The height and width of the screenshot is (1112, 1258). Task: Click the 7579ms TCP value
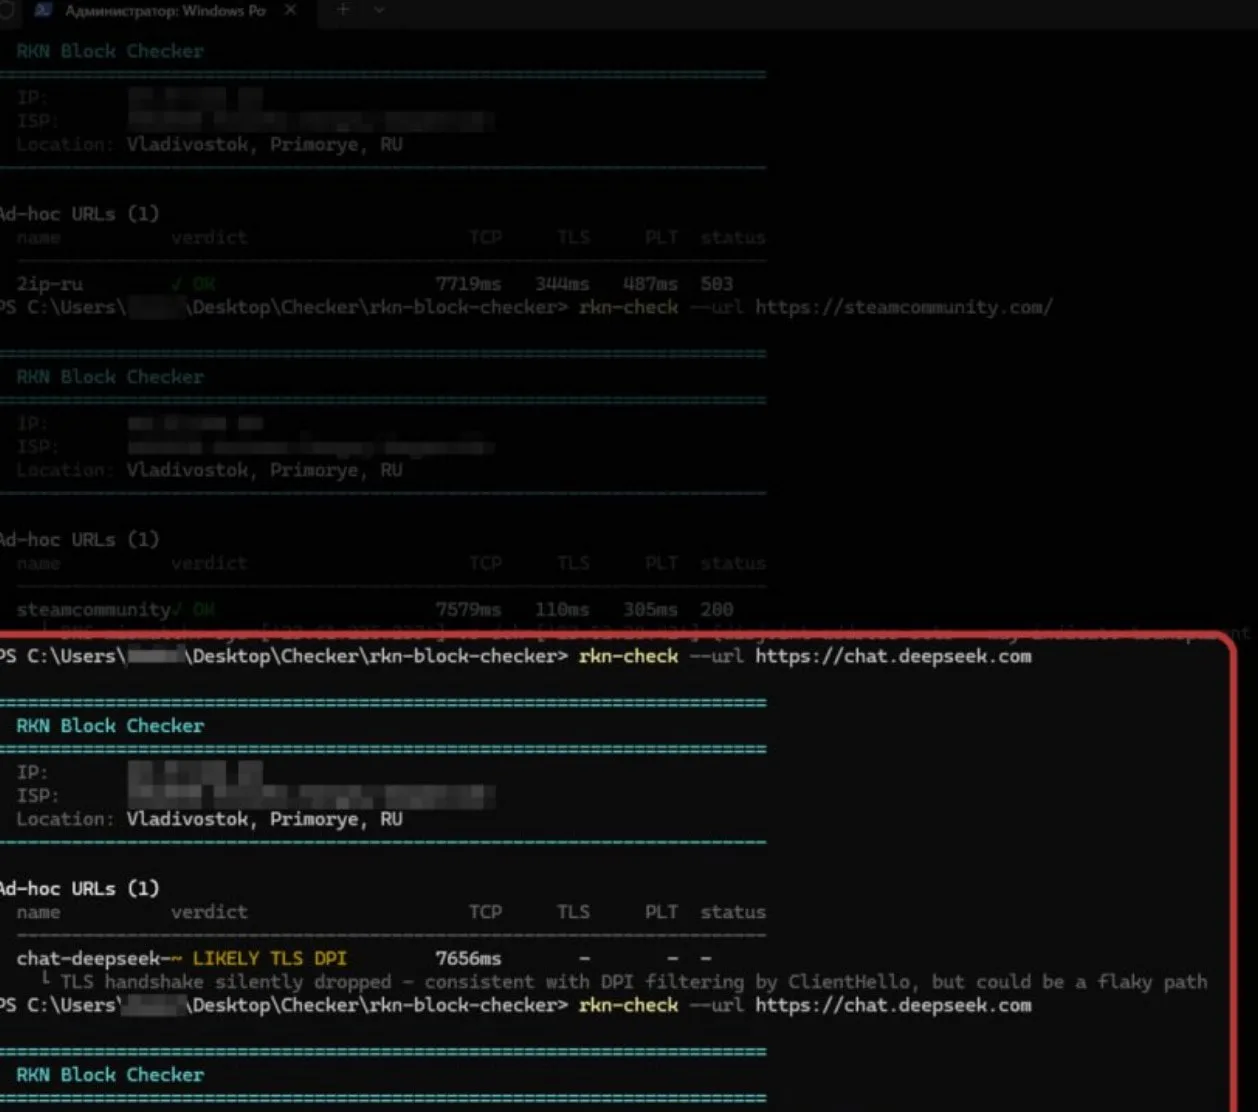coord(468,610)
